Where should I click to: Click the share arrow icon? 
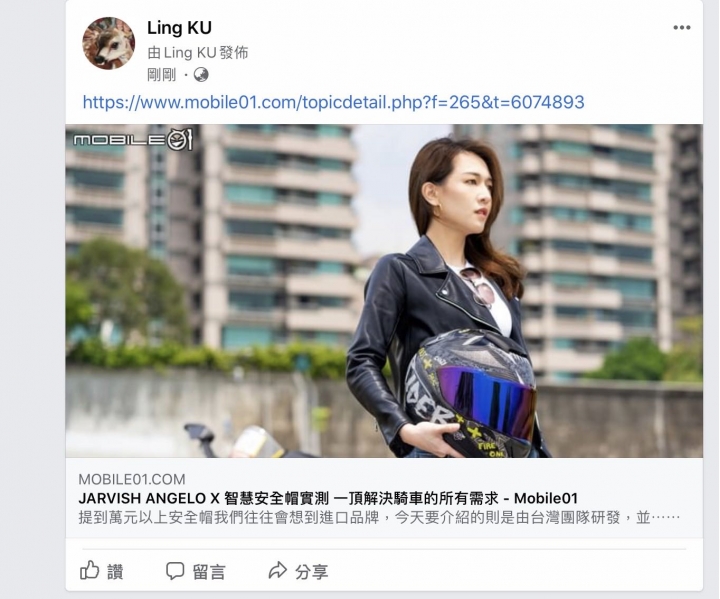[x=277, y=571]
